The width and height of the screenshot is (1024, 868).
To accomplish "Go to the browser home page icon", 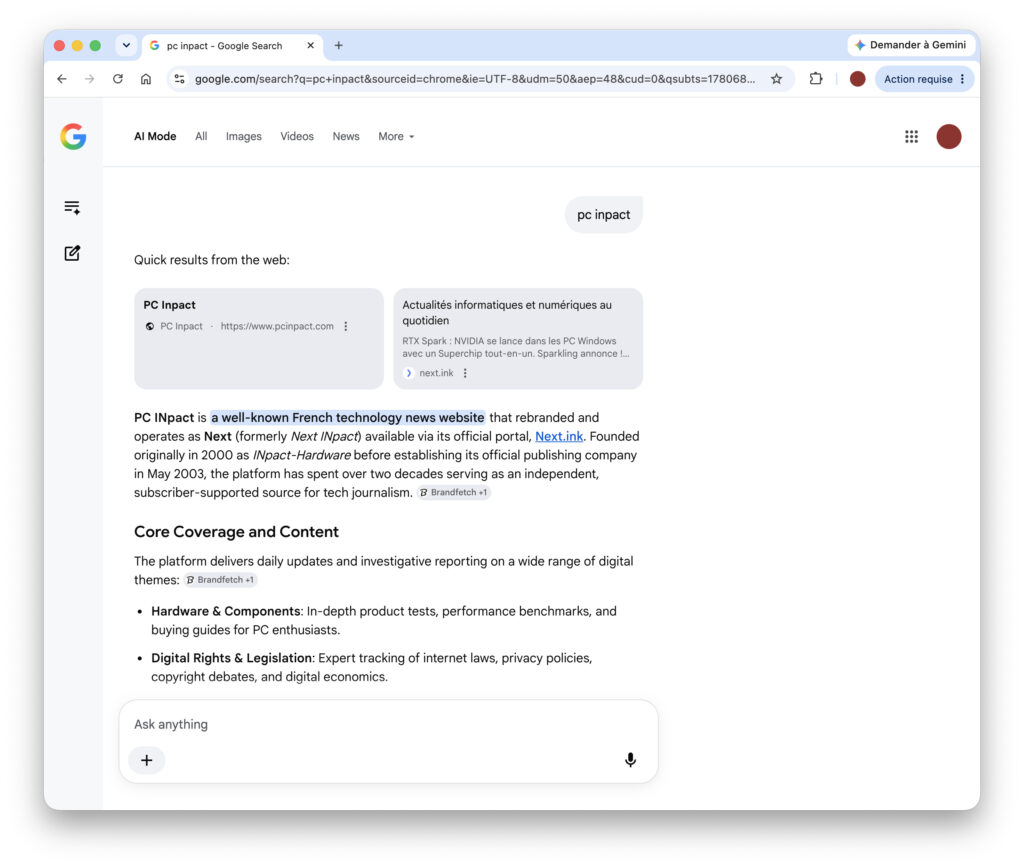I will pos(146,79).
